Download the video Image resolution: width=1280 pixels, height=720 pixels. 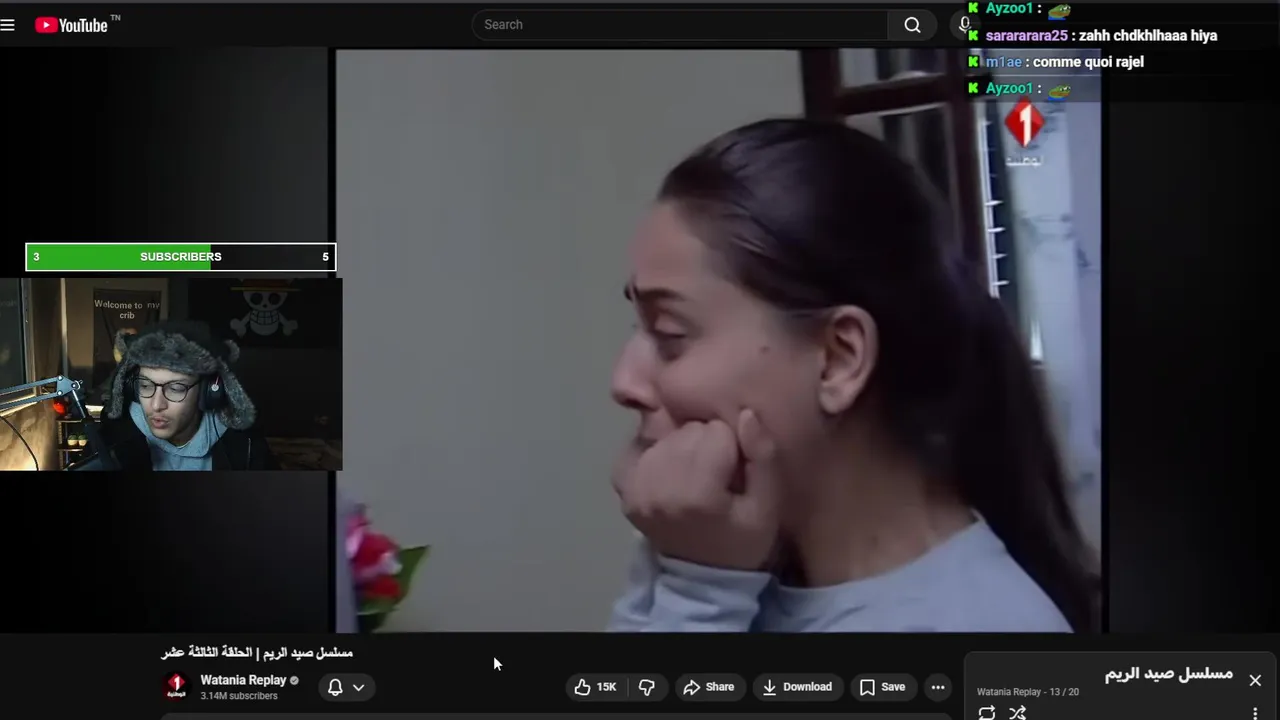coord(797,687)
